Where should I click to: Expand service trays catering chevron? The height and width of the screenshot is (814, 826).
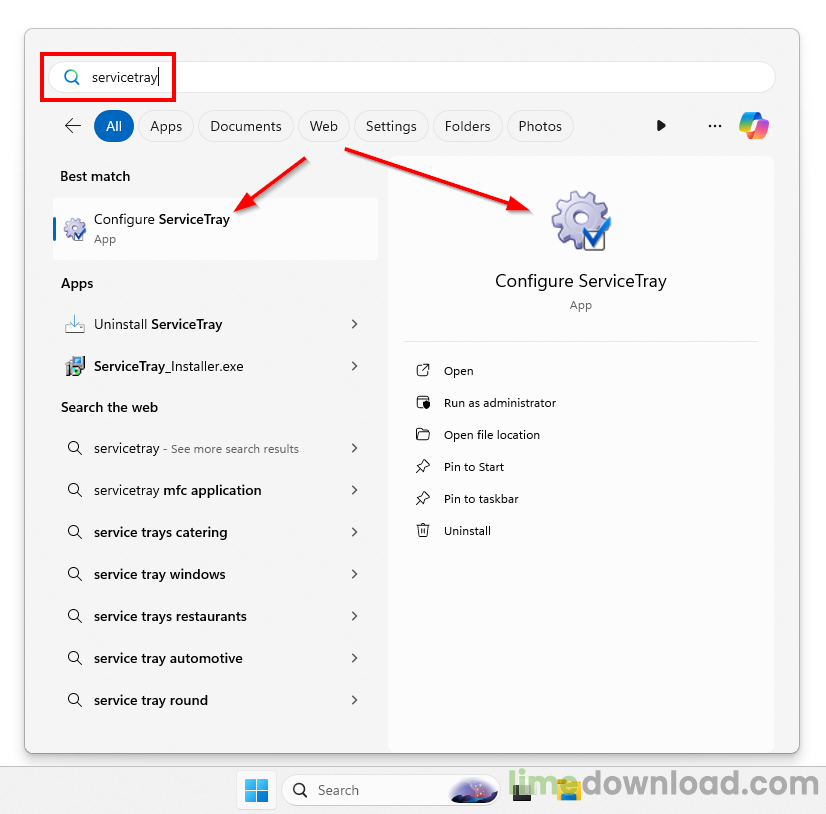coord(355,532)
